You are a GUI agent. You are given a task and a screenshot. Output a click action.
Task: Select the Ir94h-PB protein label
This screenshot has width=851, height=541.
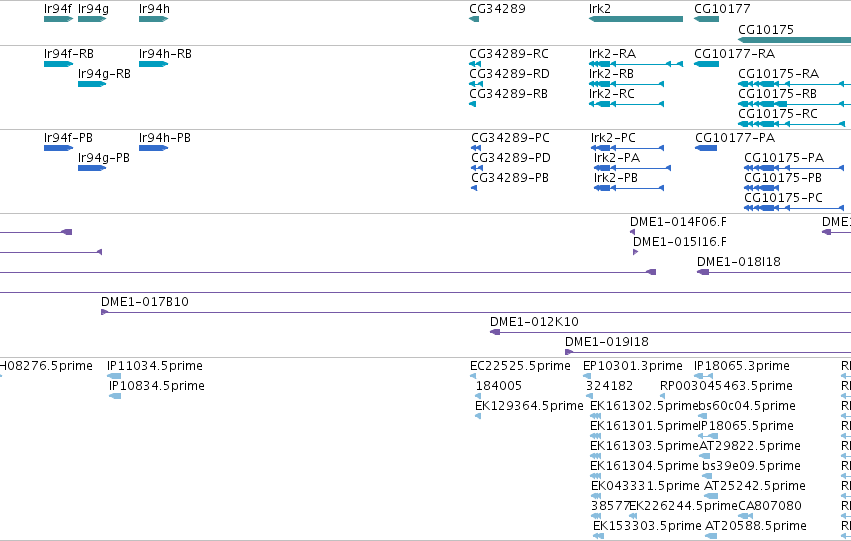point(165,138)
